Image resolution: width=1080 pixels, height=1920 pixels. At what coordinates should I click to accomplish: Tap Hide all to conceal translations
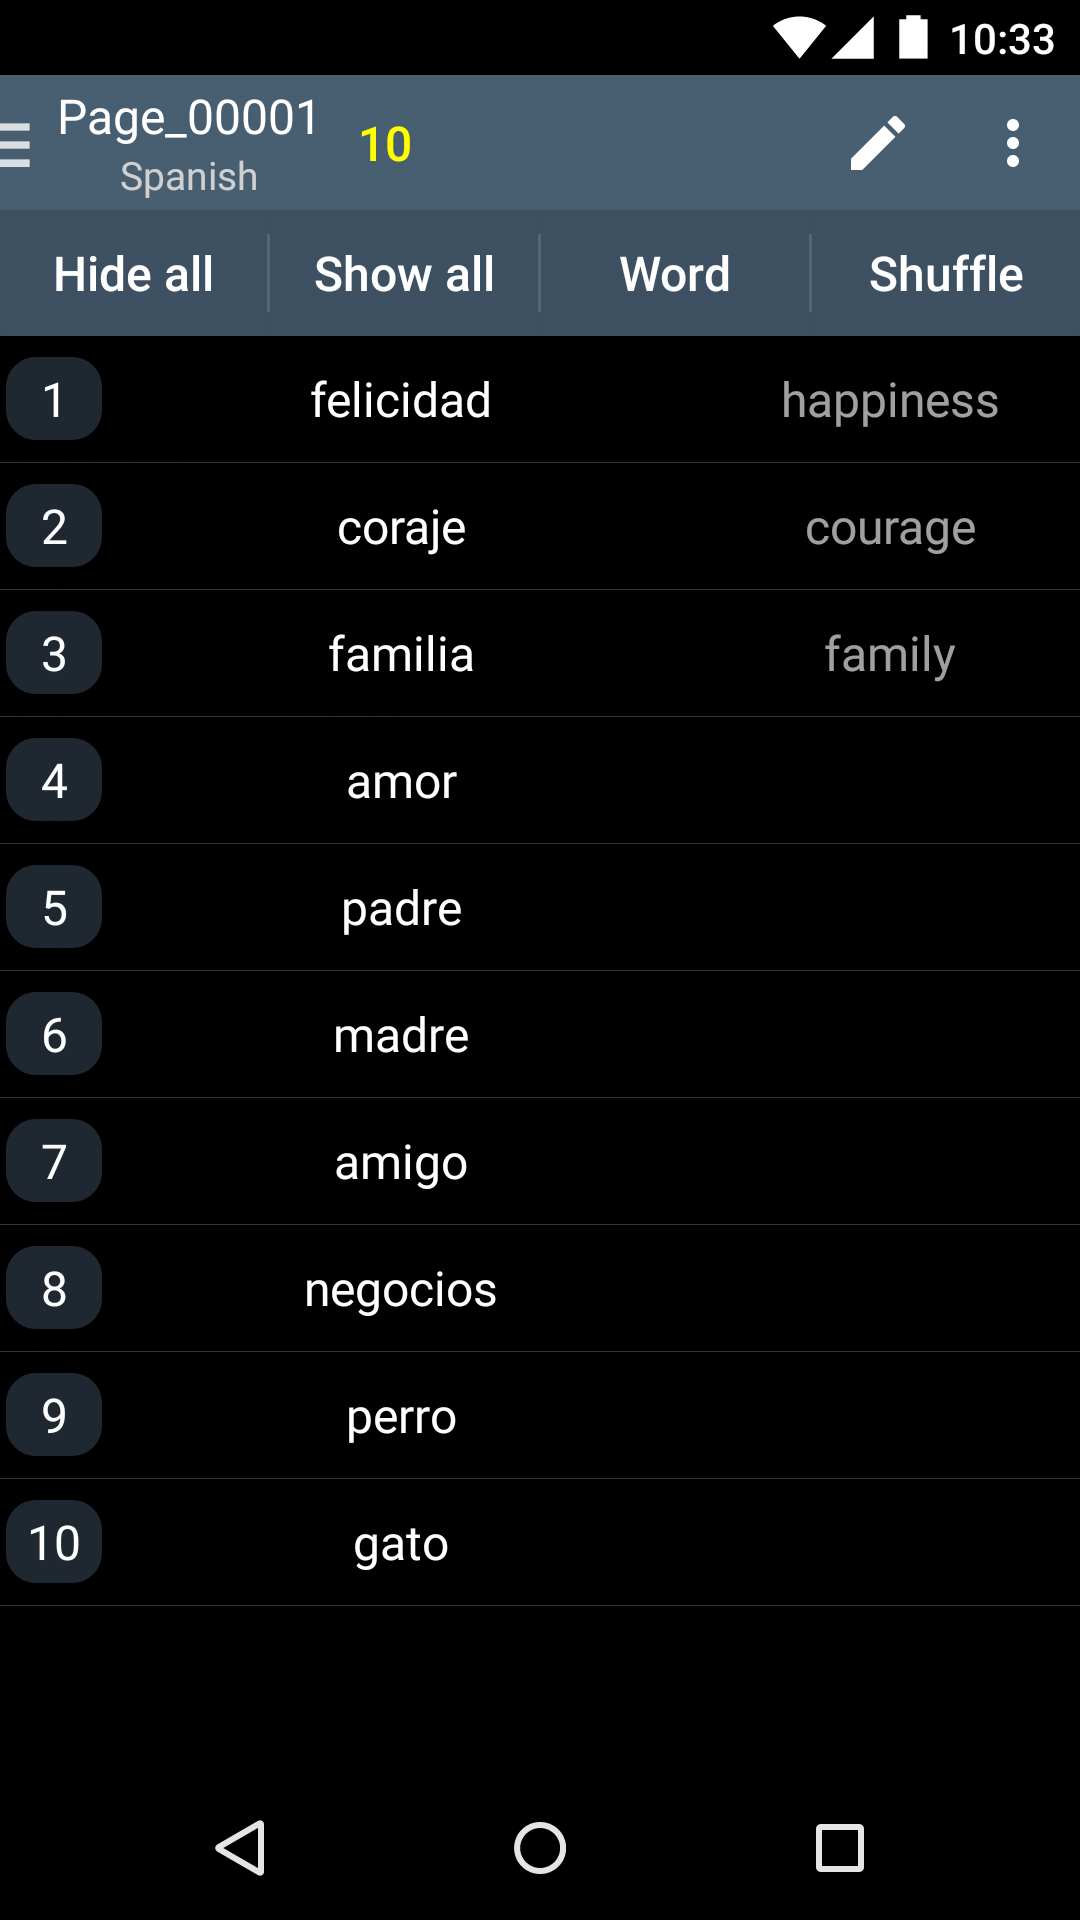tap(134, 274)
